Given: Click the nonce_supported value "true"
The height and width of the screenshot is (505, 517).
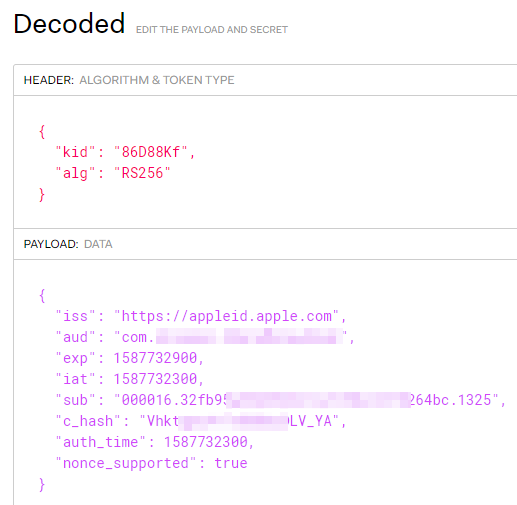Looking at the screenshot, I should point(231,463).
